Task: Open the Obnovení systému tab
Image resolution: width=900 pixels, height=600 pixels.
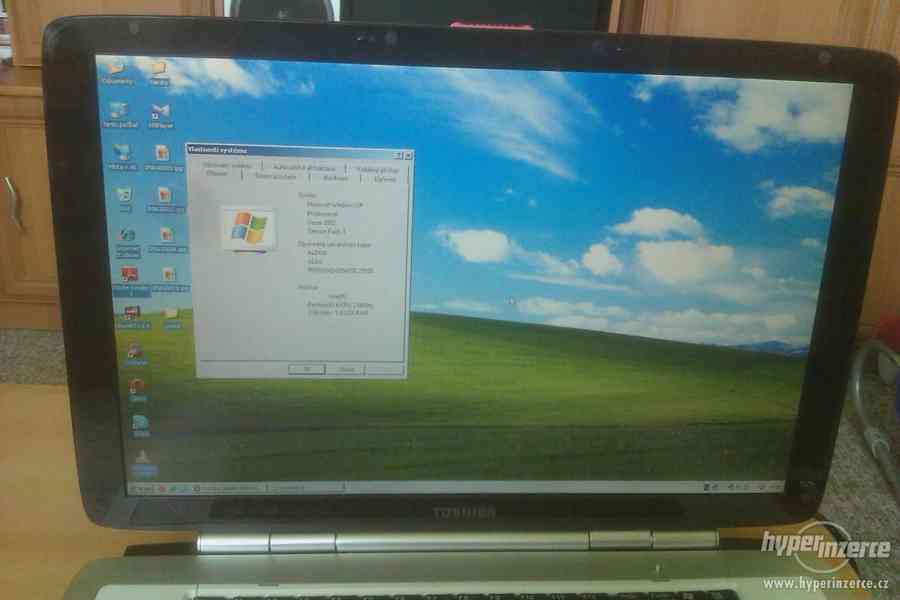Action: (227, 165)
